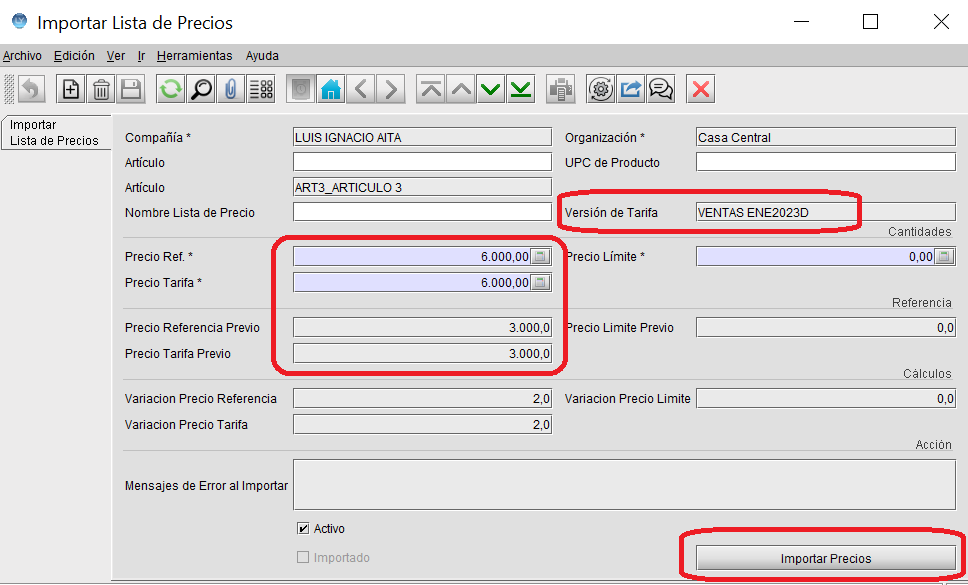Jump to the first record icon
The width and height of the screenshot is (968, 585).
click(431, 89)
